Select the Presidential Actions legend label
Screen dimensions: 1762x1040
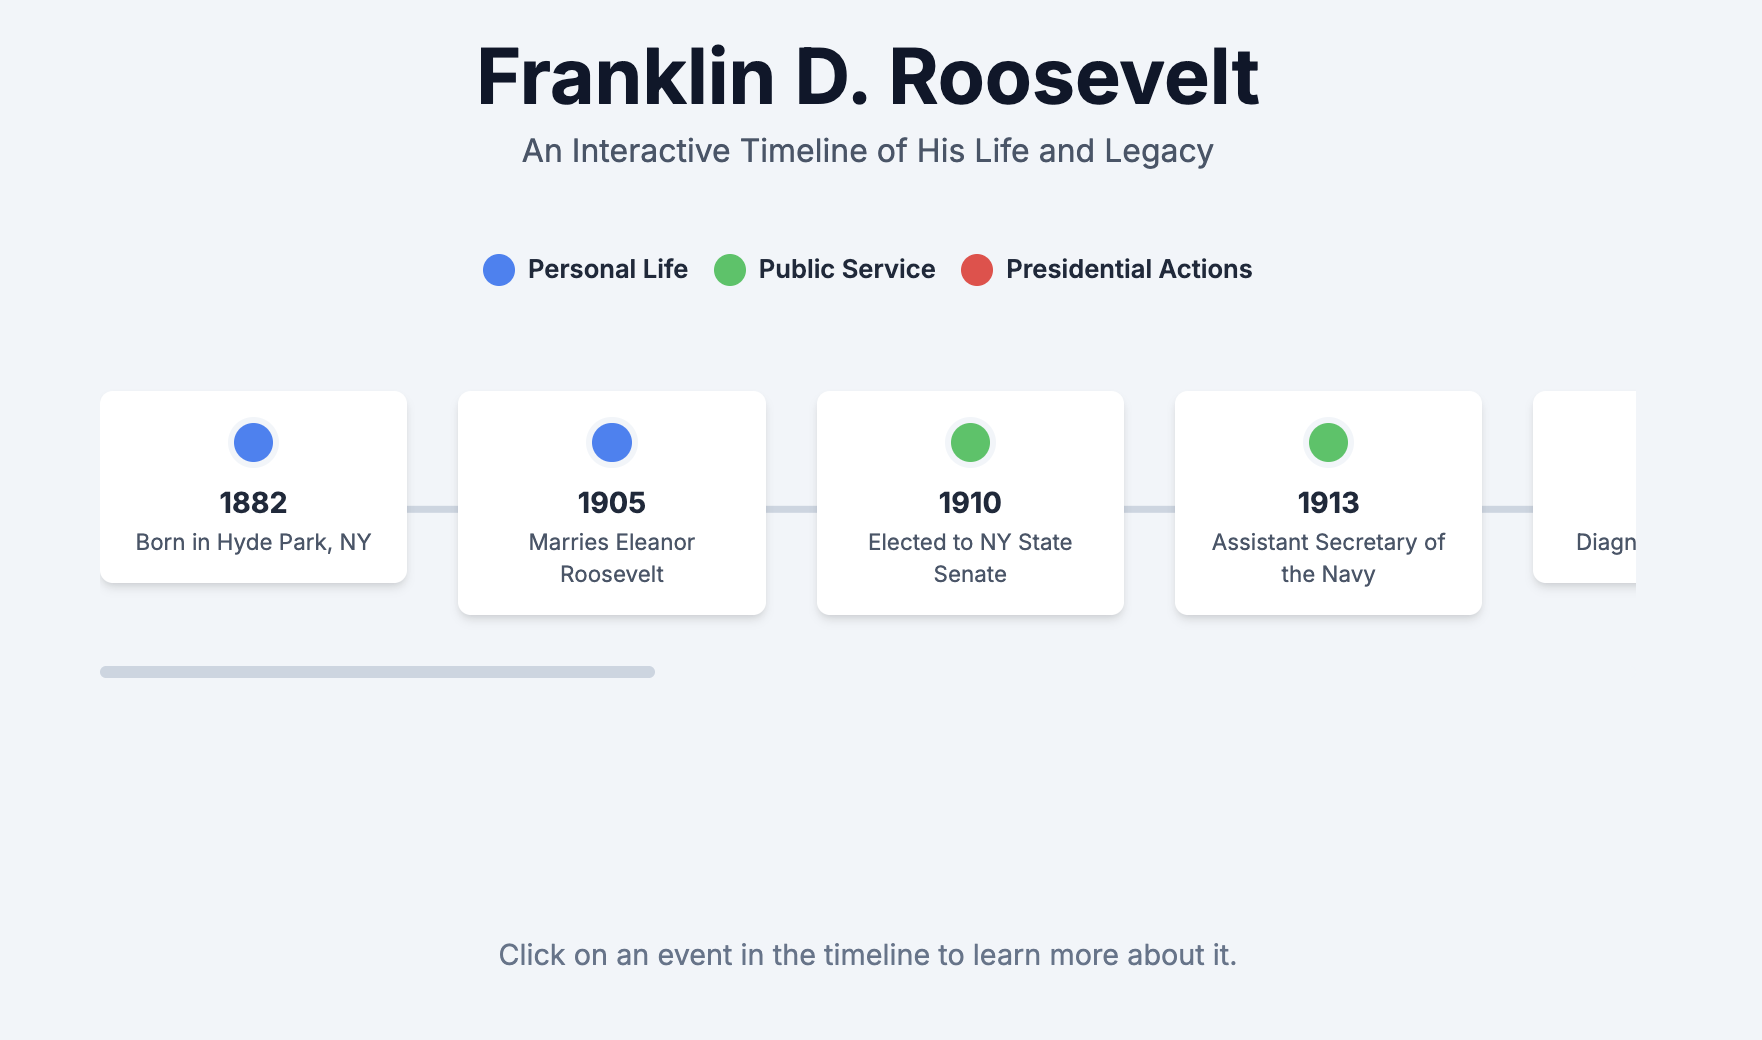click(x=1128, y=269)
